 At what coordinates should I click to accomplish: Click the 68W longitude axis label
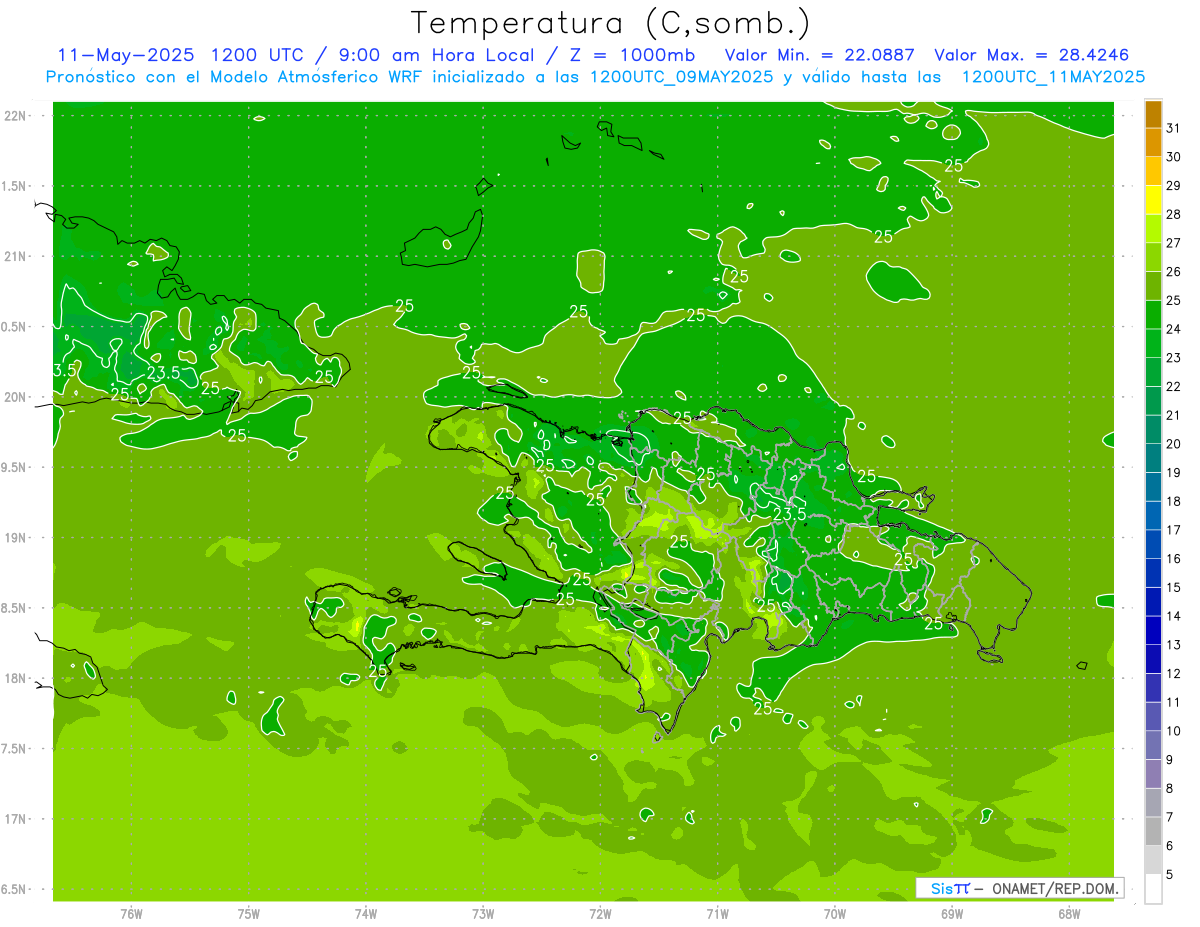(1069, 913)
